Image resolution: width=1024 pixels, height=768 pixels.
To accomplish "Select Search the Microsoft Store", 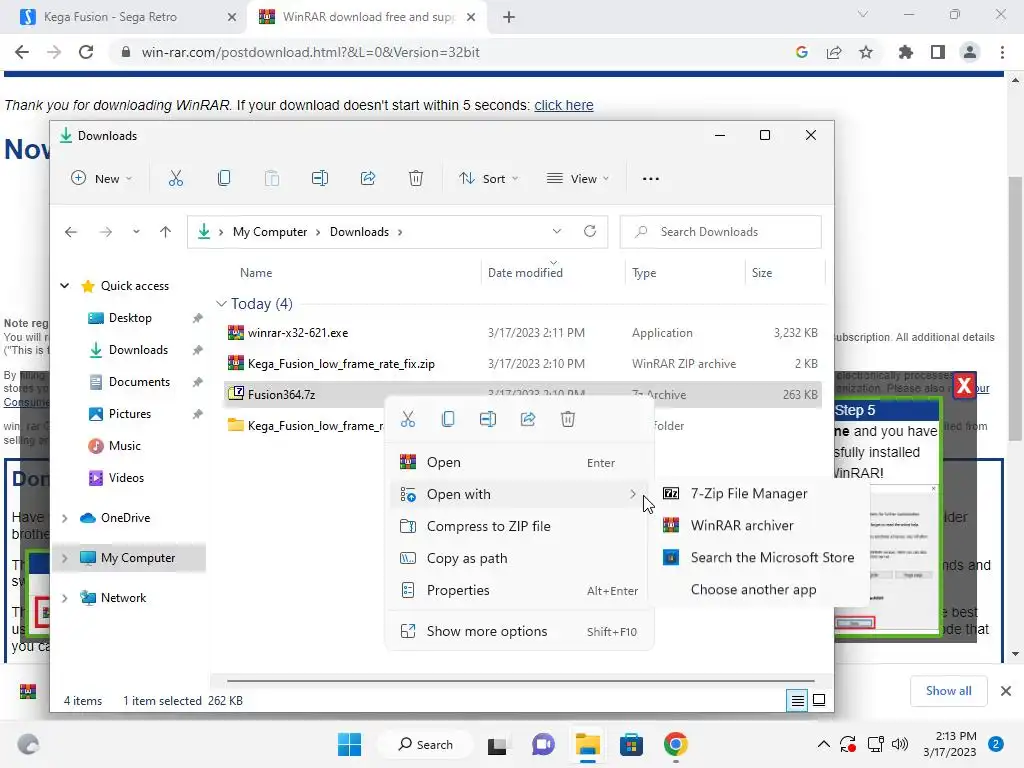I will pos(761,558).
